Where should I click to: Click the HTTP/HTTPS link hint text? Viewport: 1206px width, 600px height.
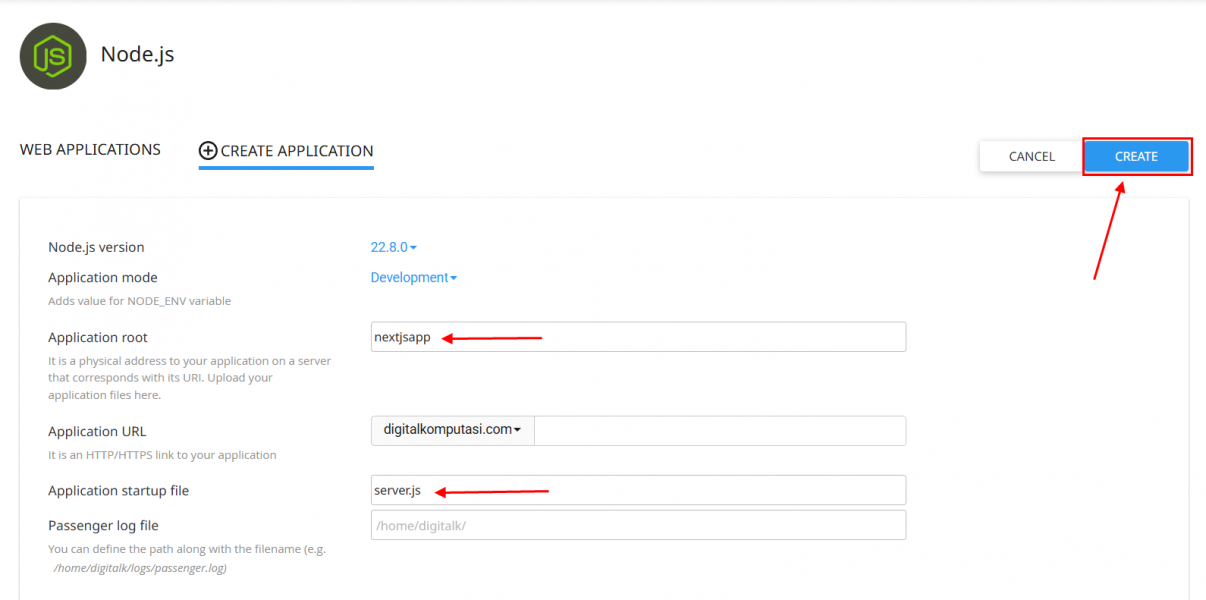tap(162, 455)
